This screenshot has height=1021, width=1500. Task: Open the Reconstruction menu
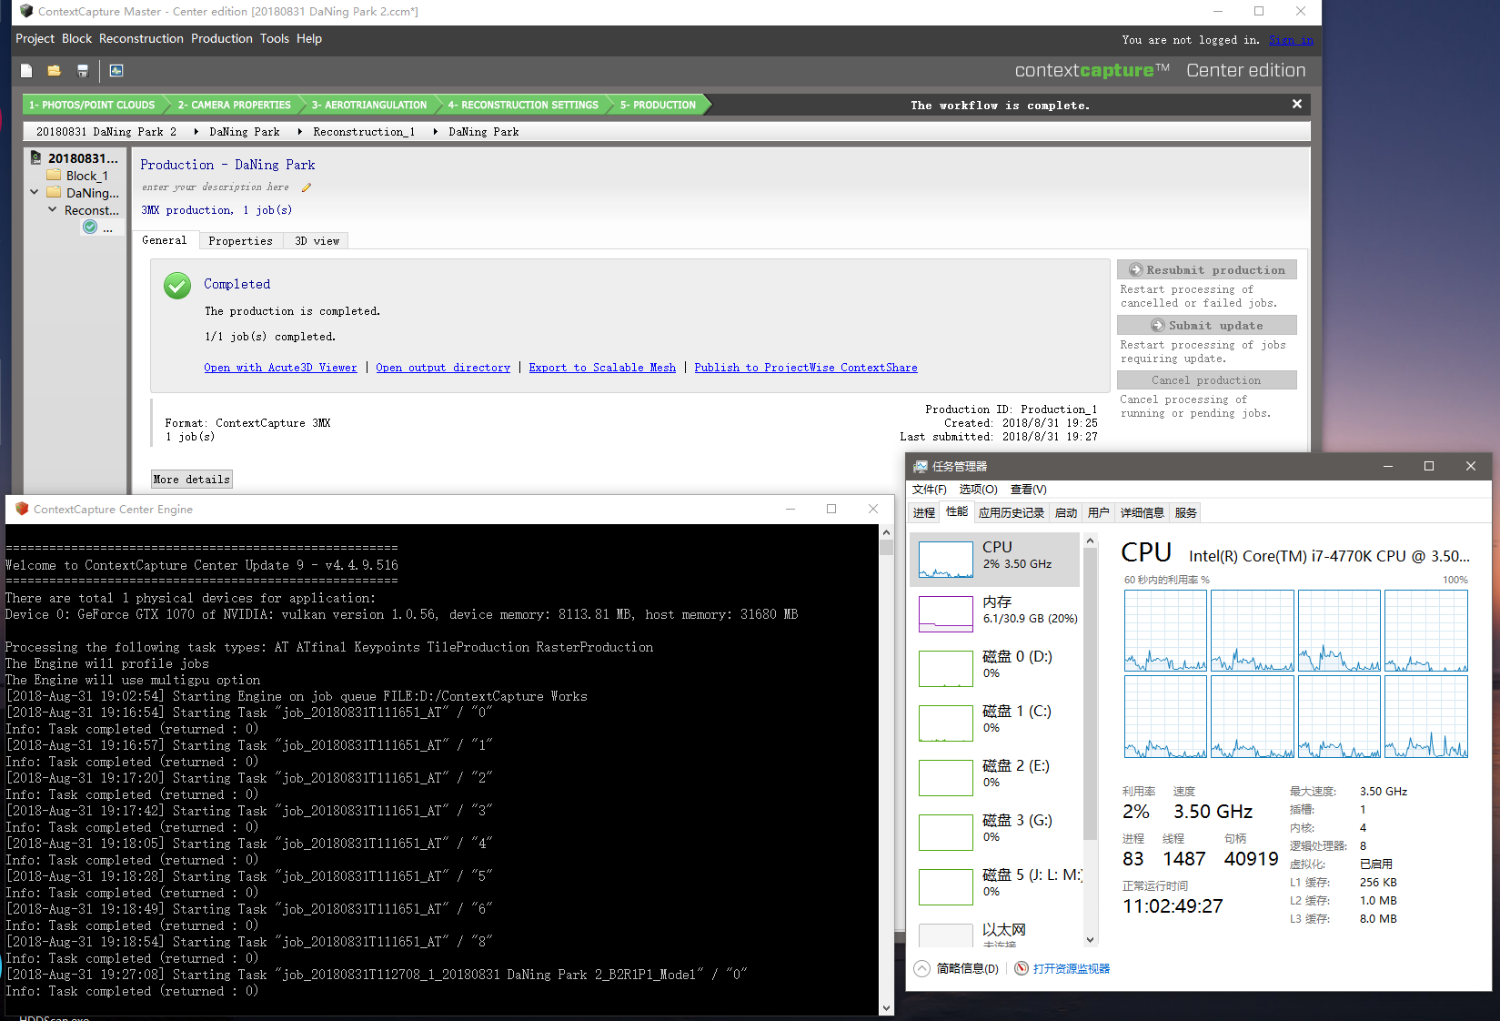click(x=141, y=39)
